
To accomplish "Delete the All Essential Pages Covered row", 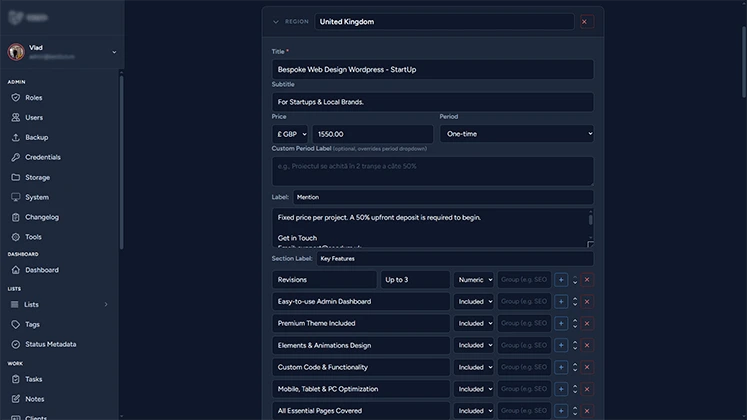I will pyautogui.click(x=587, y=410).
